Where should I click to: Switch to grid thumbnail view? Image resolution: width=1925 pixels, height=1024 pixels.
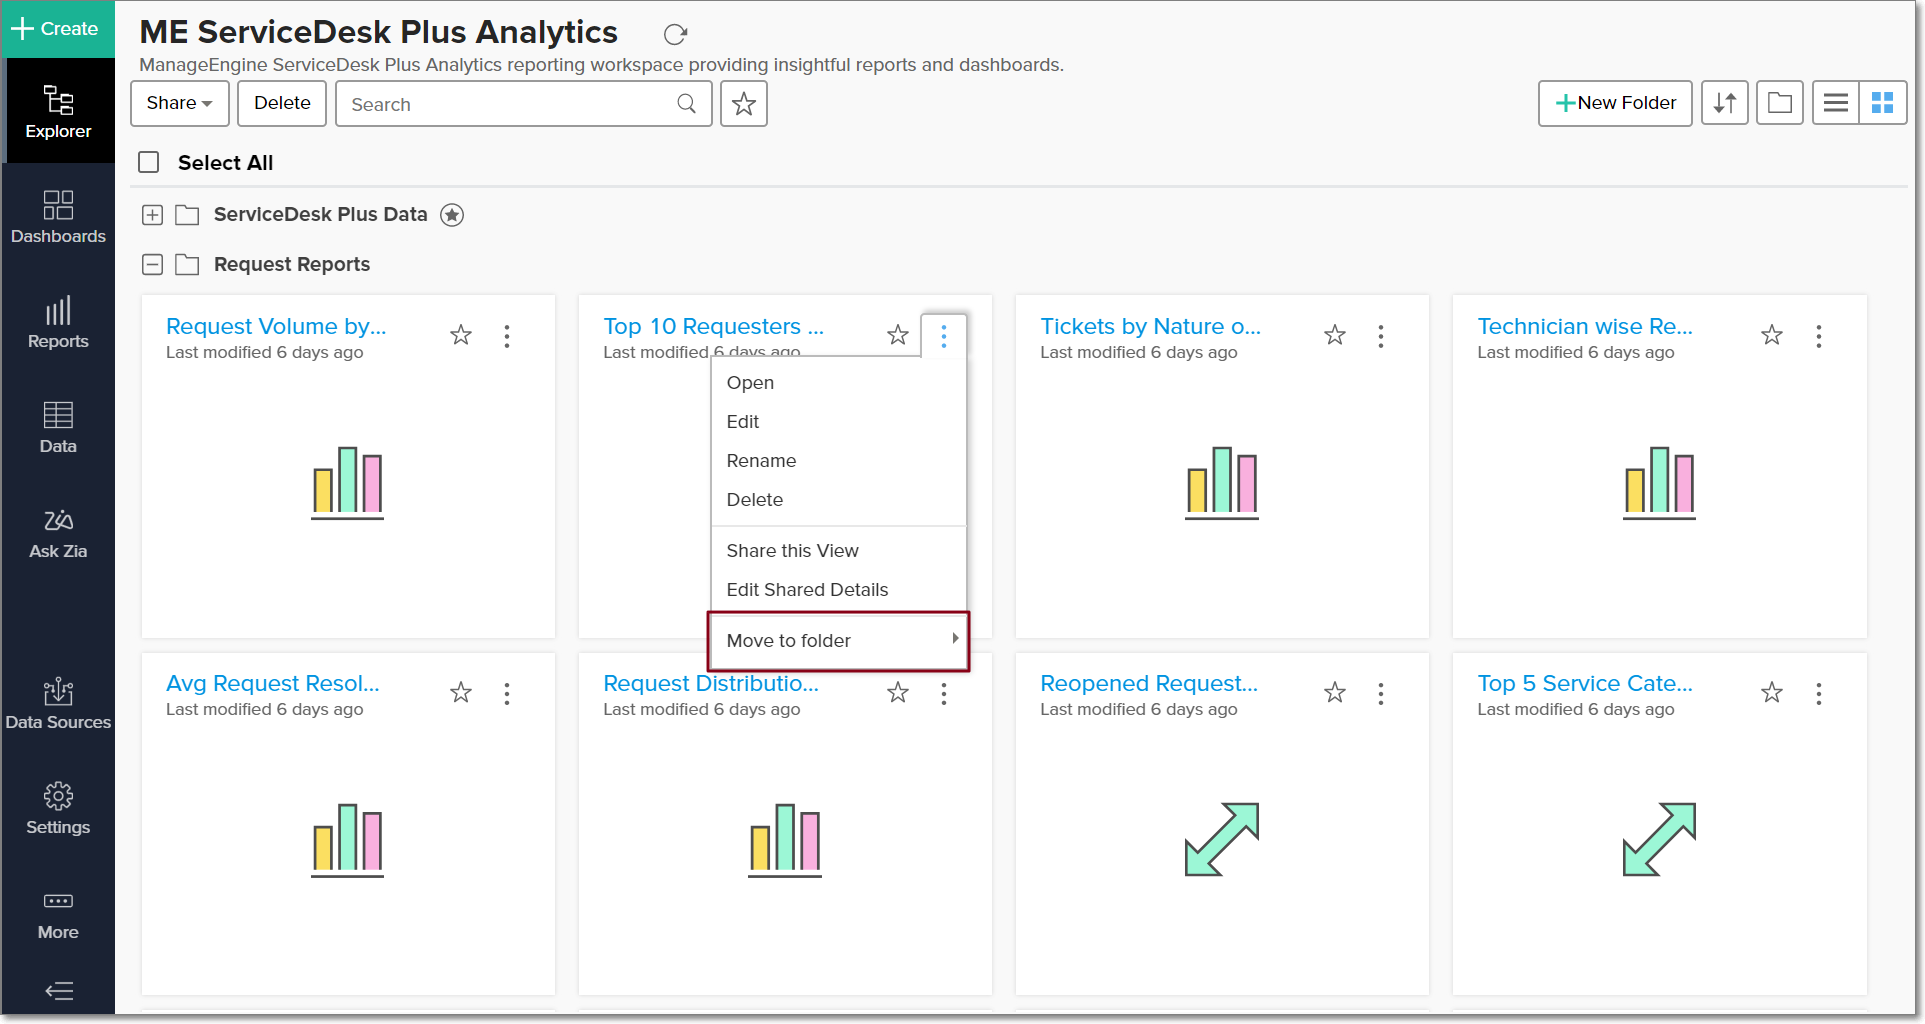[x=1882, y=103]
